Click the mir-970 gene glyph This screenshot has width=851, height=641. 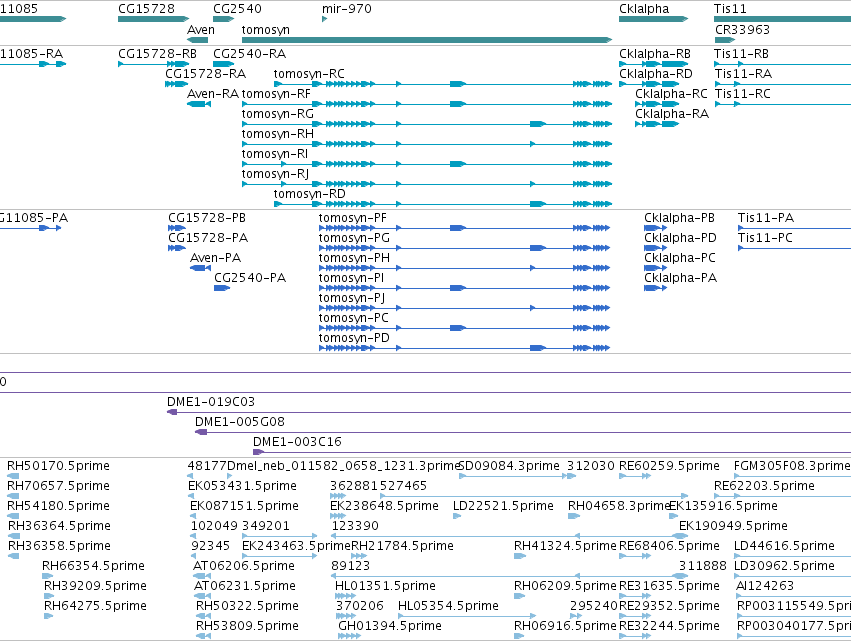point(325,19)
